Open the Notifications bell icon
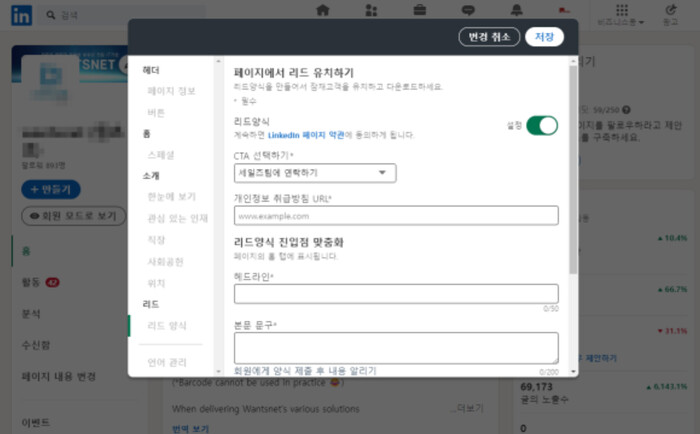This screenshot has width=700, height=434. (x=516, y=10)
